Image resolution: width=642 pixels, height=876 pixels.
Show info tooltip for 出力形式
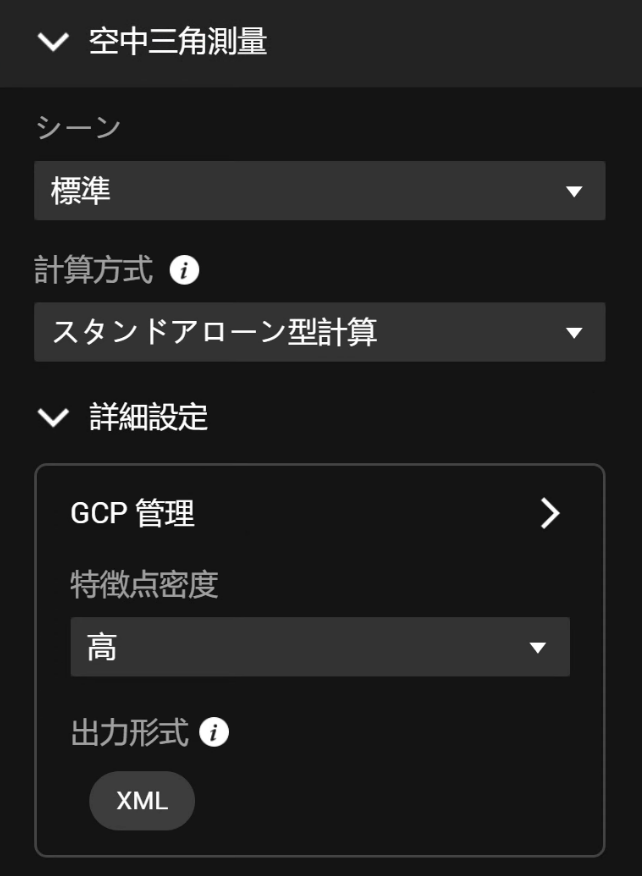click(x=214, y=733)
